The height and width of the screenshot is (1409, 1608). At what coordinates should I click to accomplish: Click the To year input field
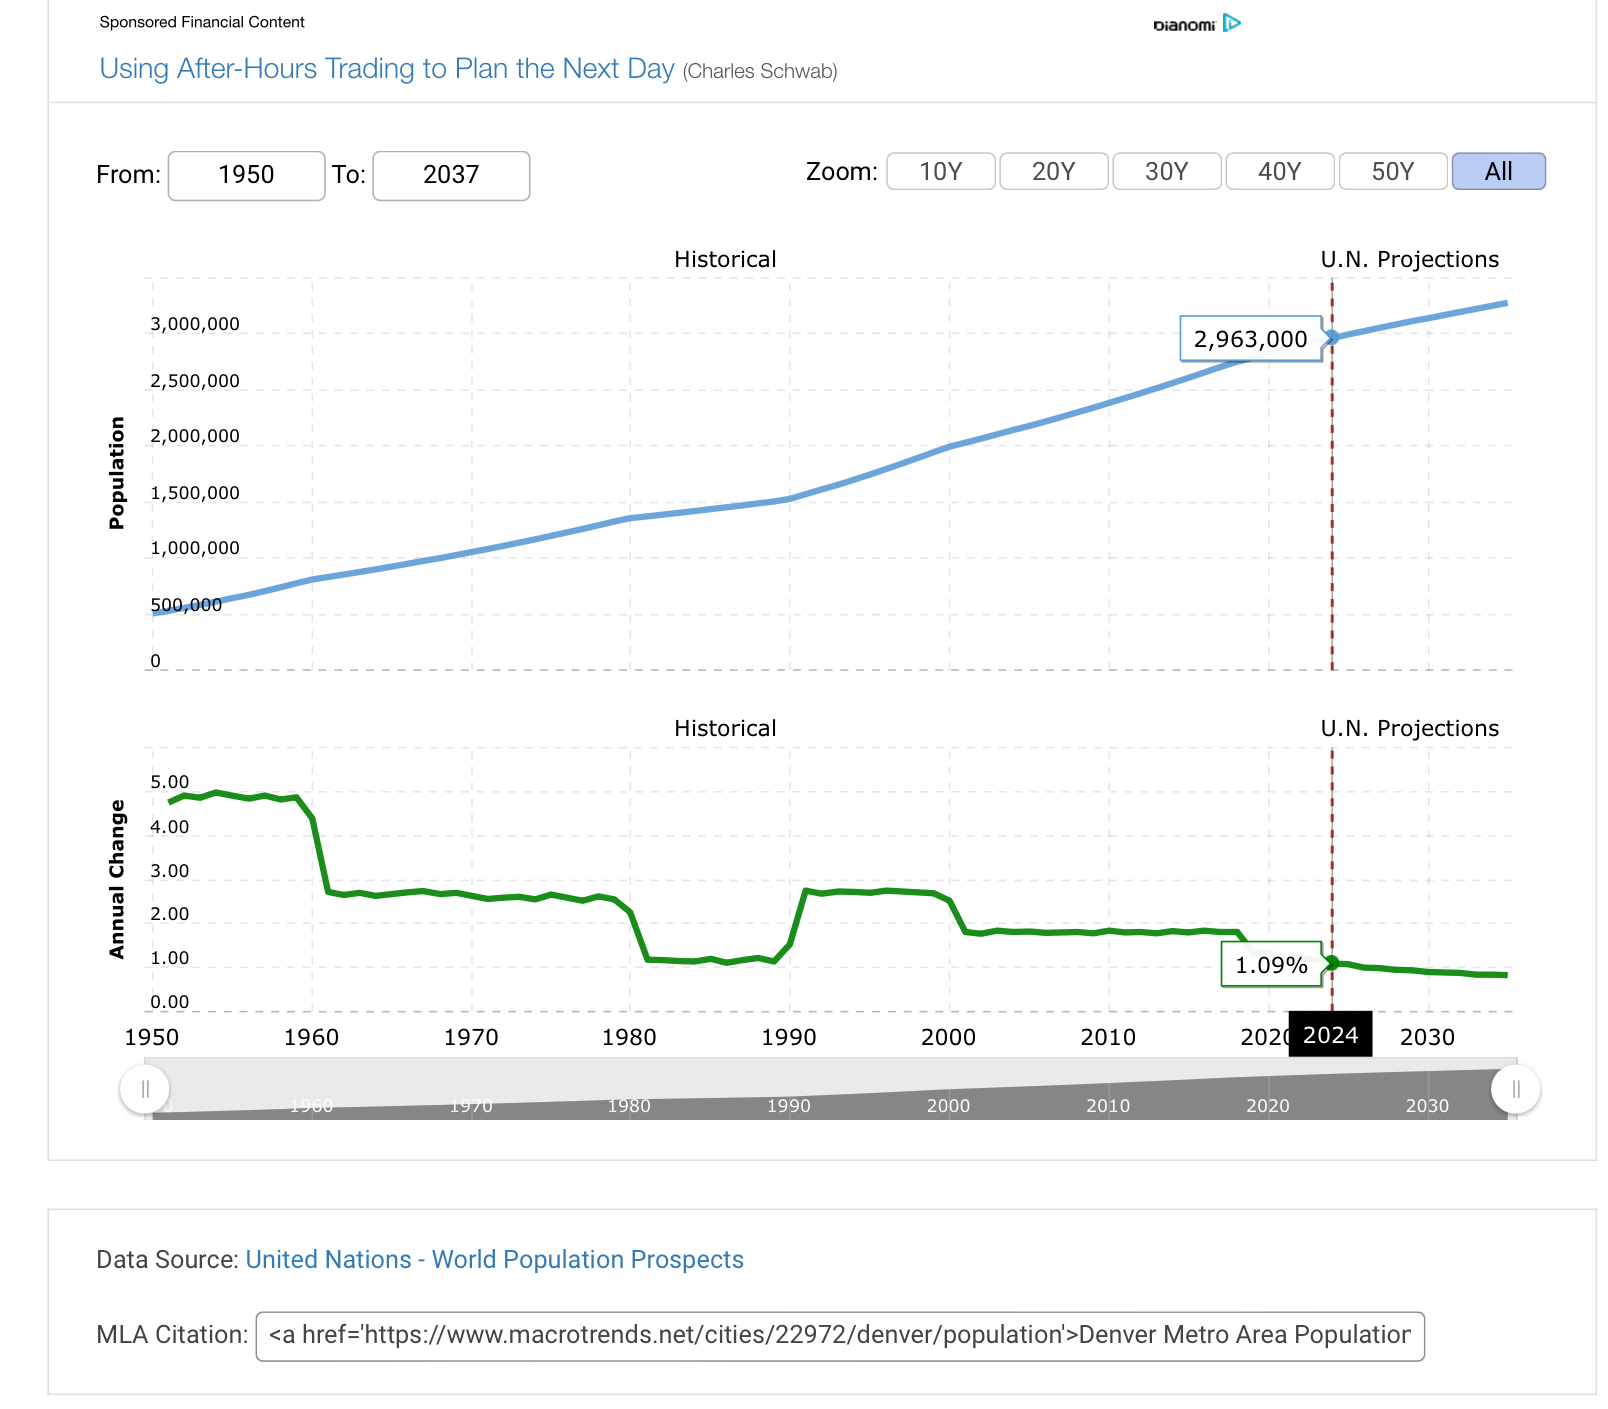(x=451, y=175)
